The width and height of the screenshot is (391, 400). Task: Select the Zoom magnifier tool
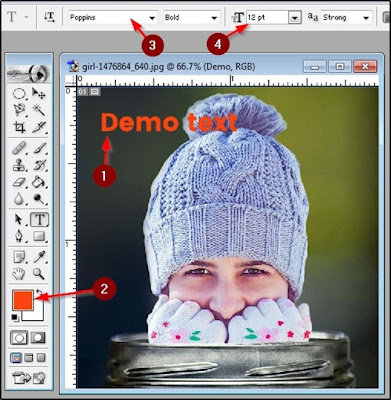[39, 274]
